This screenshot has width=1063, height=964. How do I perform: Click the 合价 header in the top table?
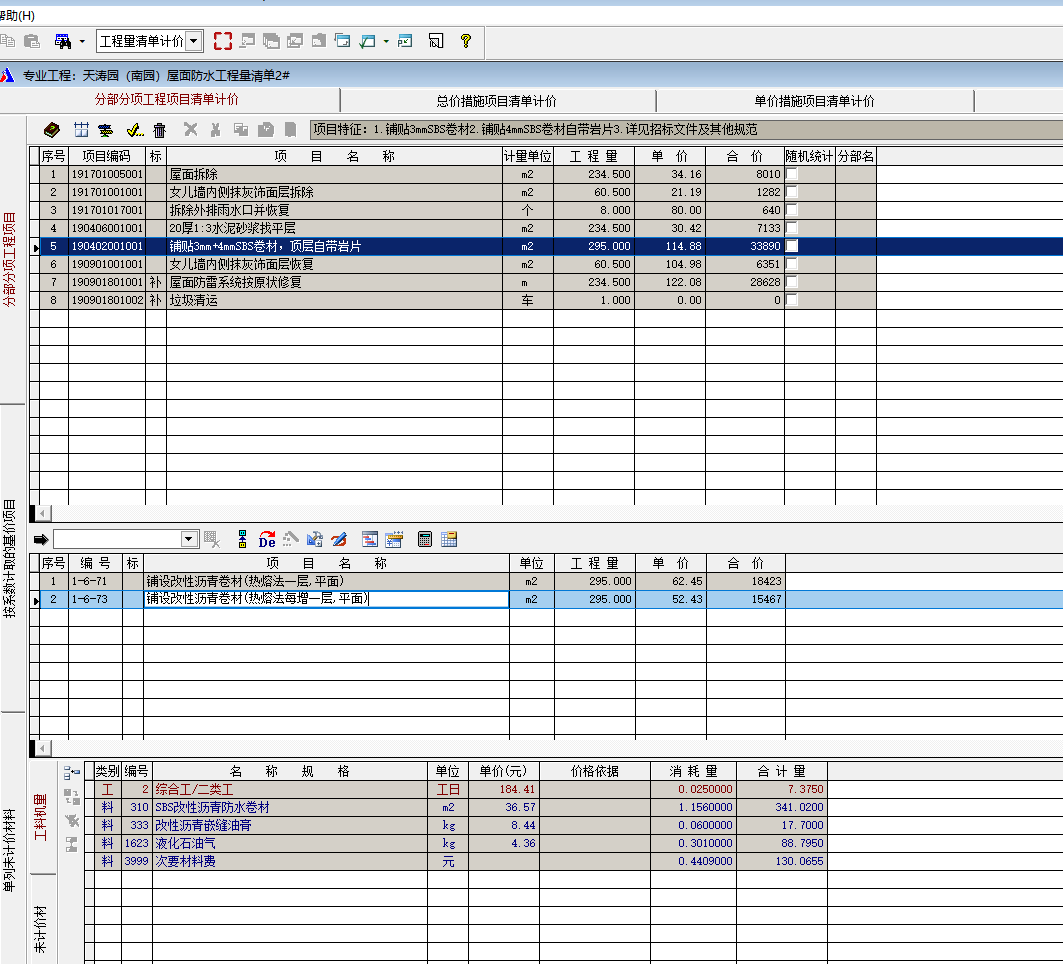(744, 157)
